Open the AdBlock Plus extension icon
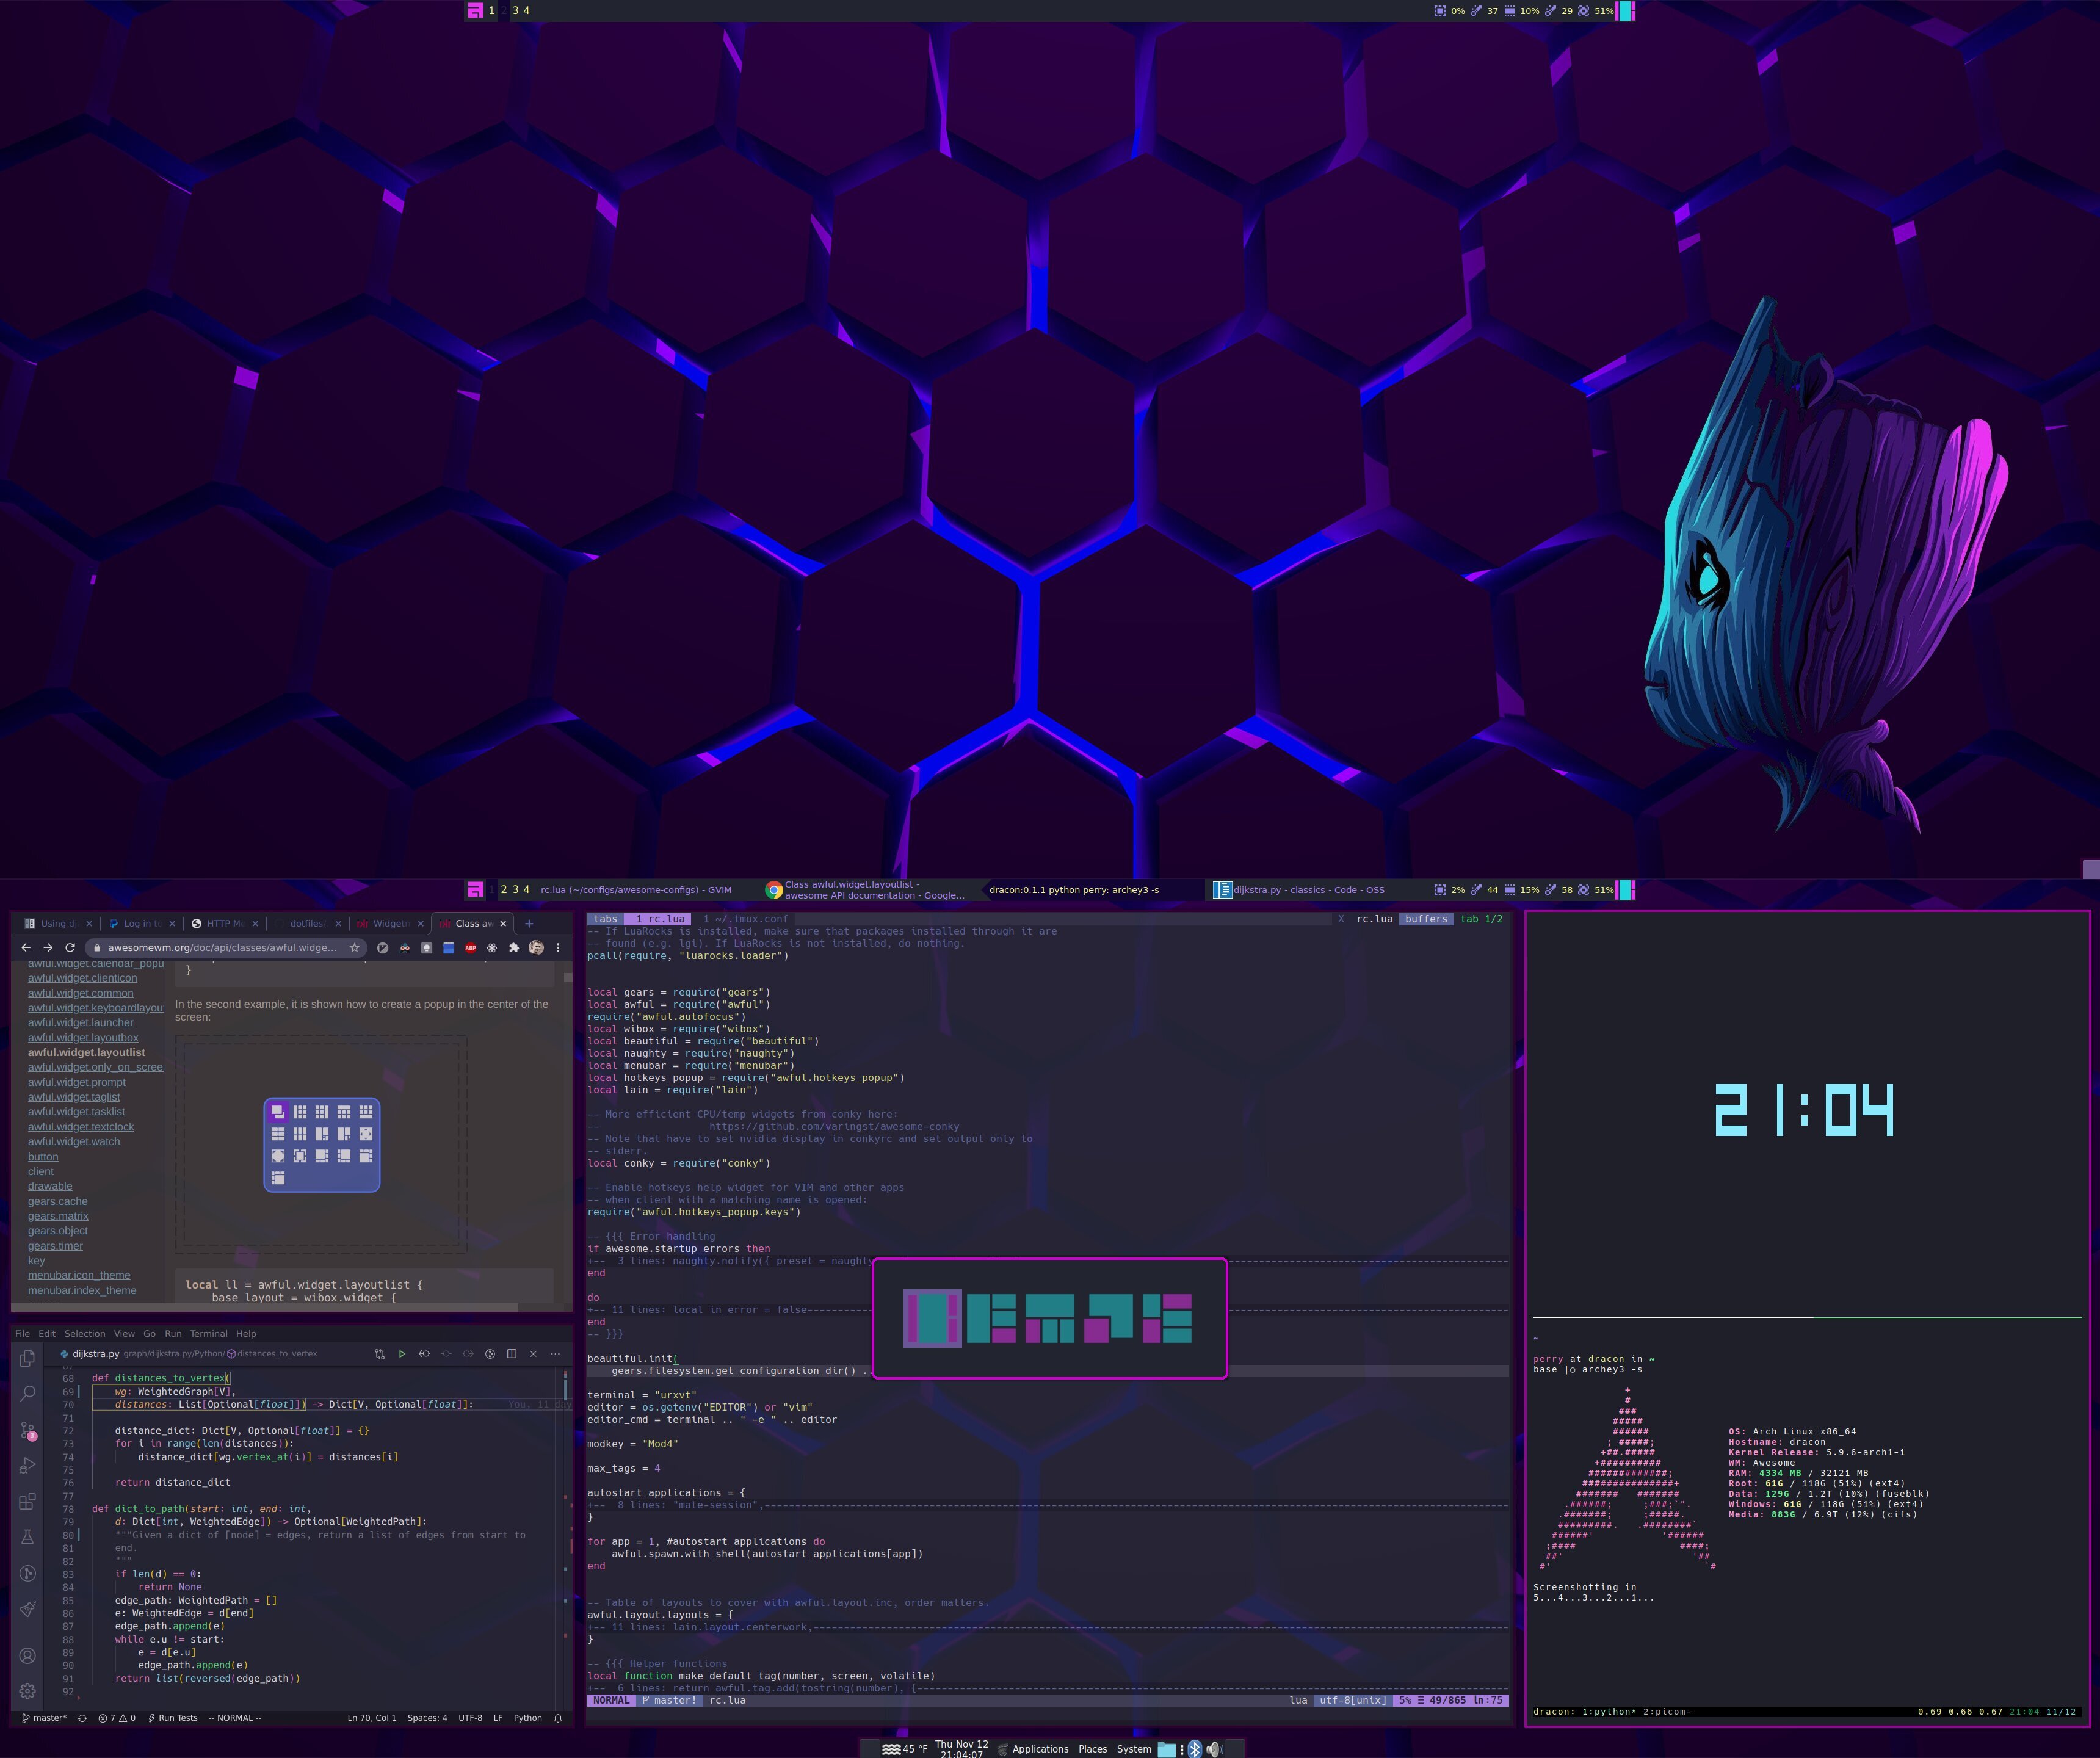Image resolution: width=2100 pixels, height=1758 pixels. [x=470, y=947]
